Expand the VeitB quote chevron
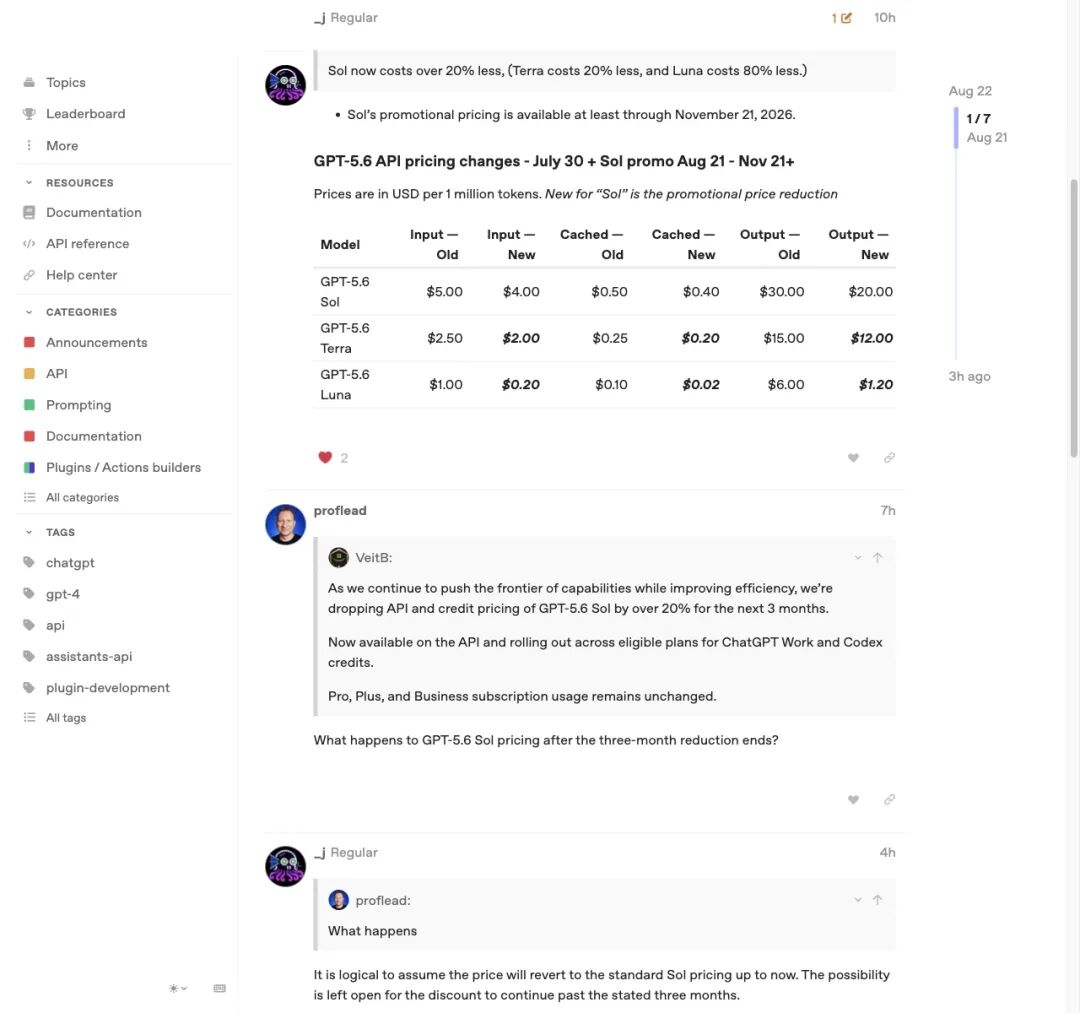Screen dimensions: 1080x1013 (858, 558)
